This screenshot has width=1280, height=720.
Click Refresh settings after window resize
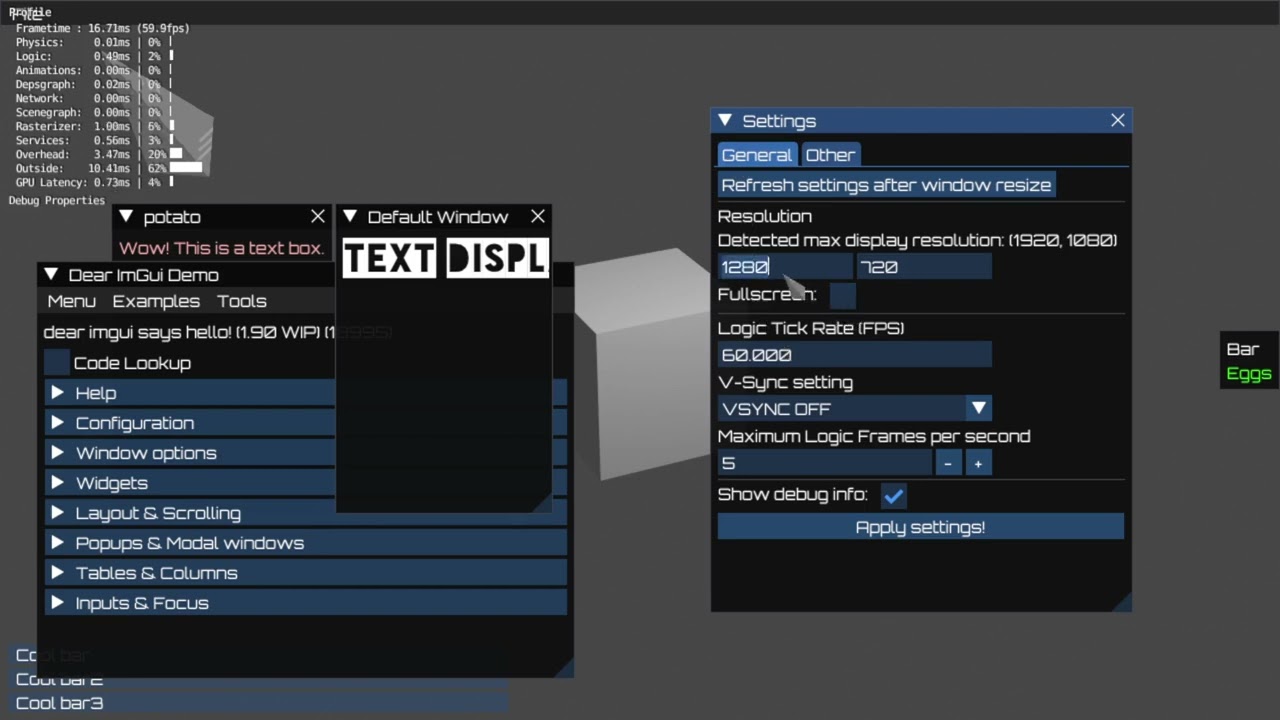tap(886, 185)
